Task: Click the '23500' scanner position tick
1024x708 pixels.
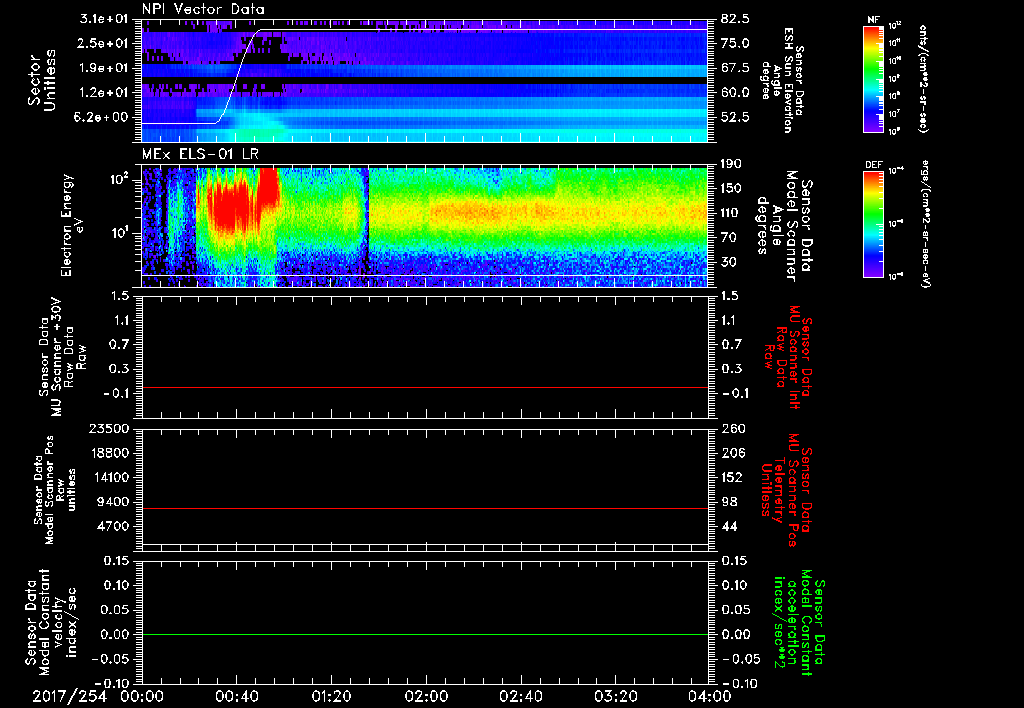Action: coord(108,429)
